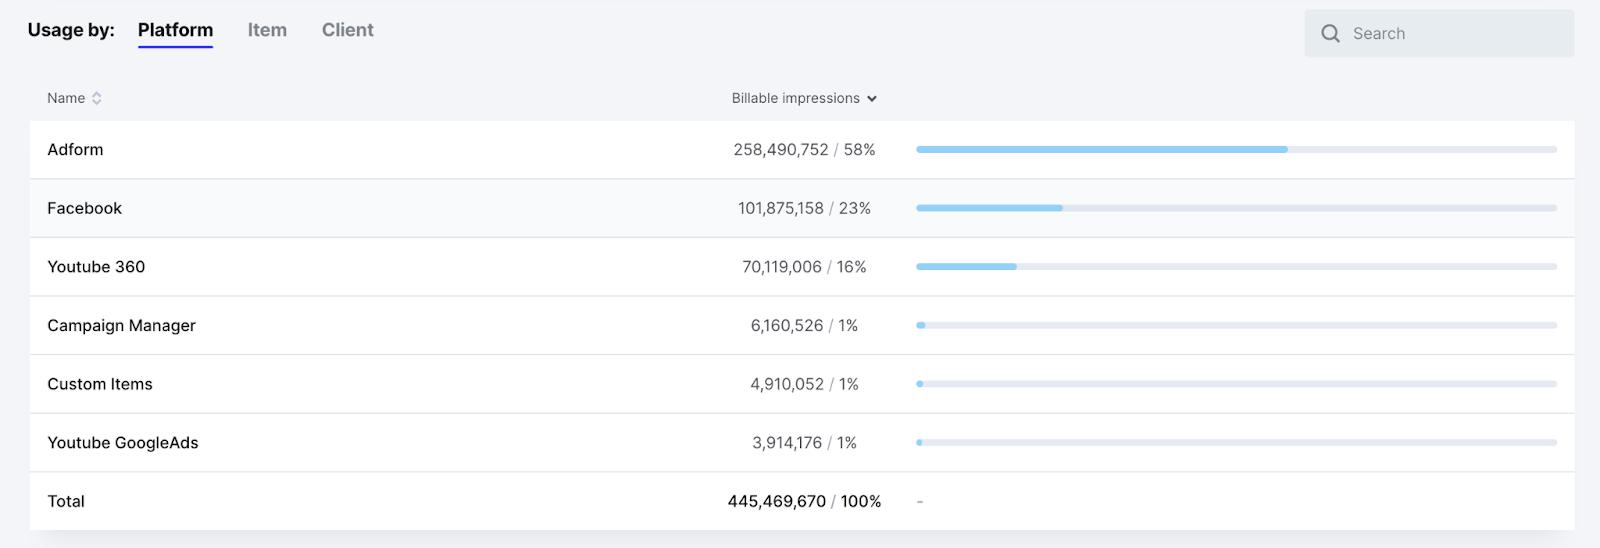Screen dimensions: 1600x548
Task: Click the Facebook usage progress bar
Action: (x=1236, y=208)
